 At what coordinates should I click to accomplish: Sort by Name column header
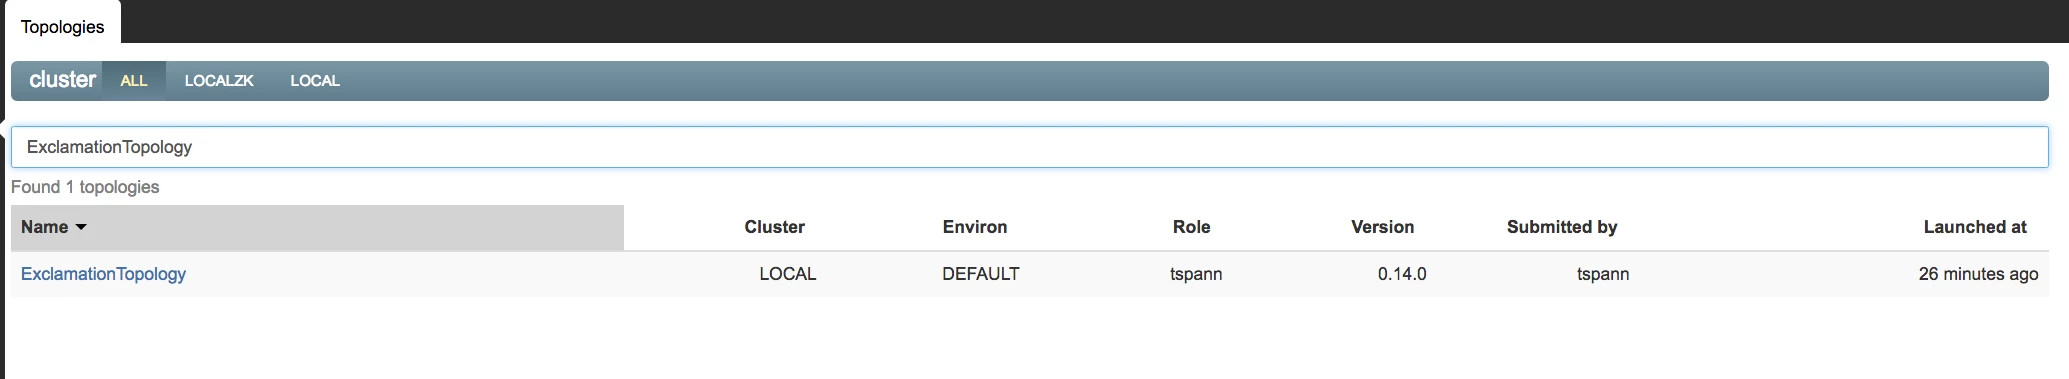(317, 227)
